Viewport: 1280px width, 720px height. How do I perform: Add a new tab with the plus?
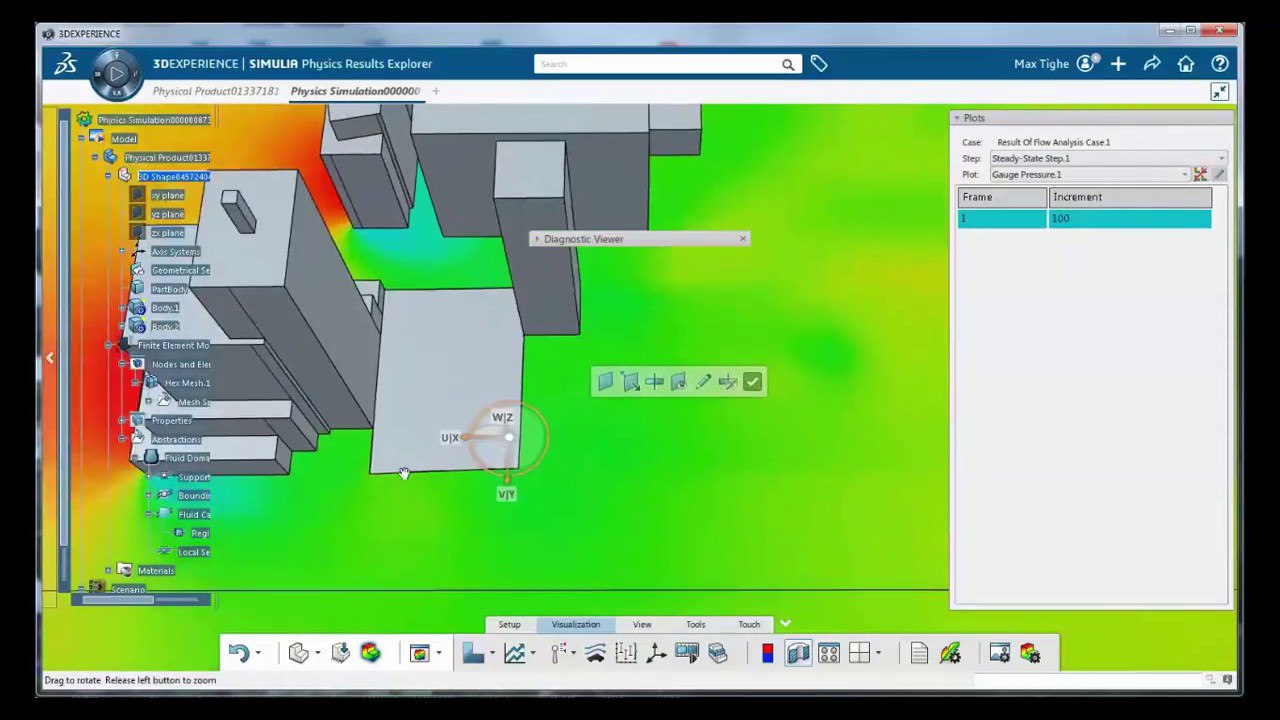pyautogui.click(x=436, y=91)
